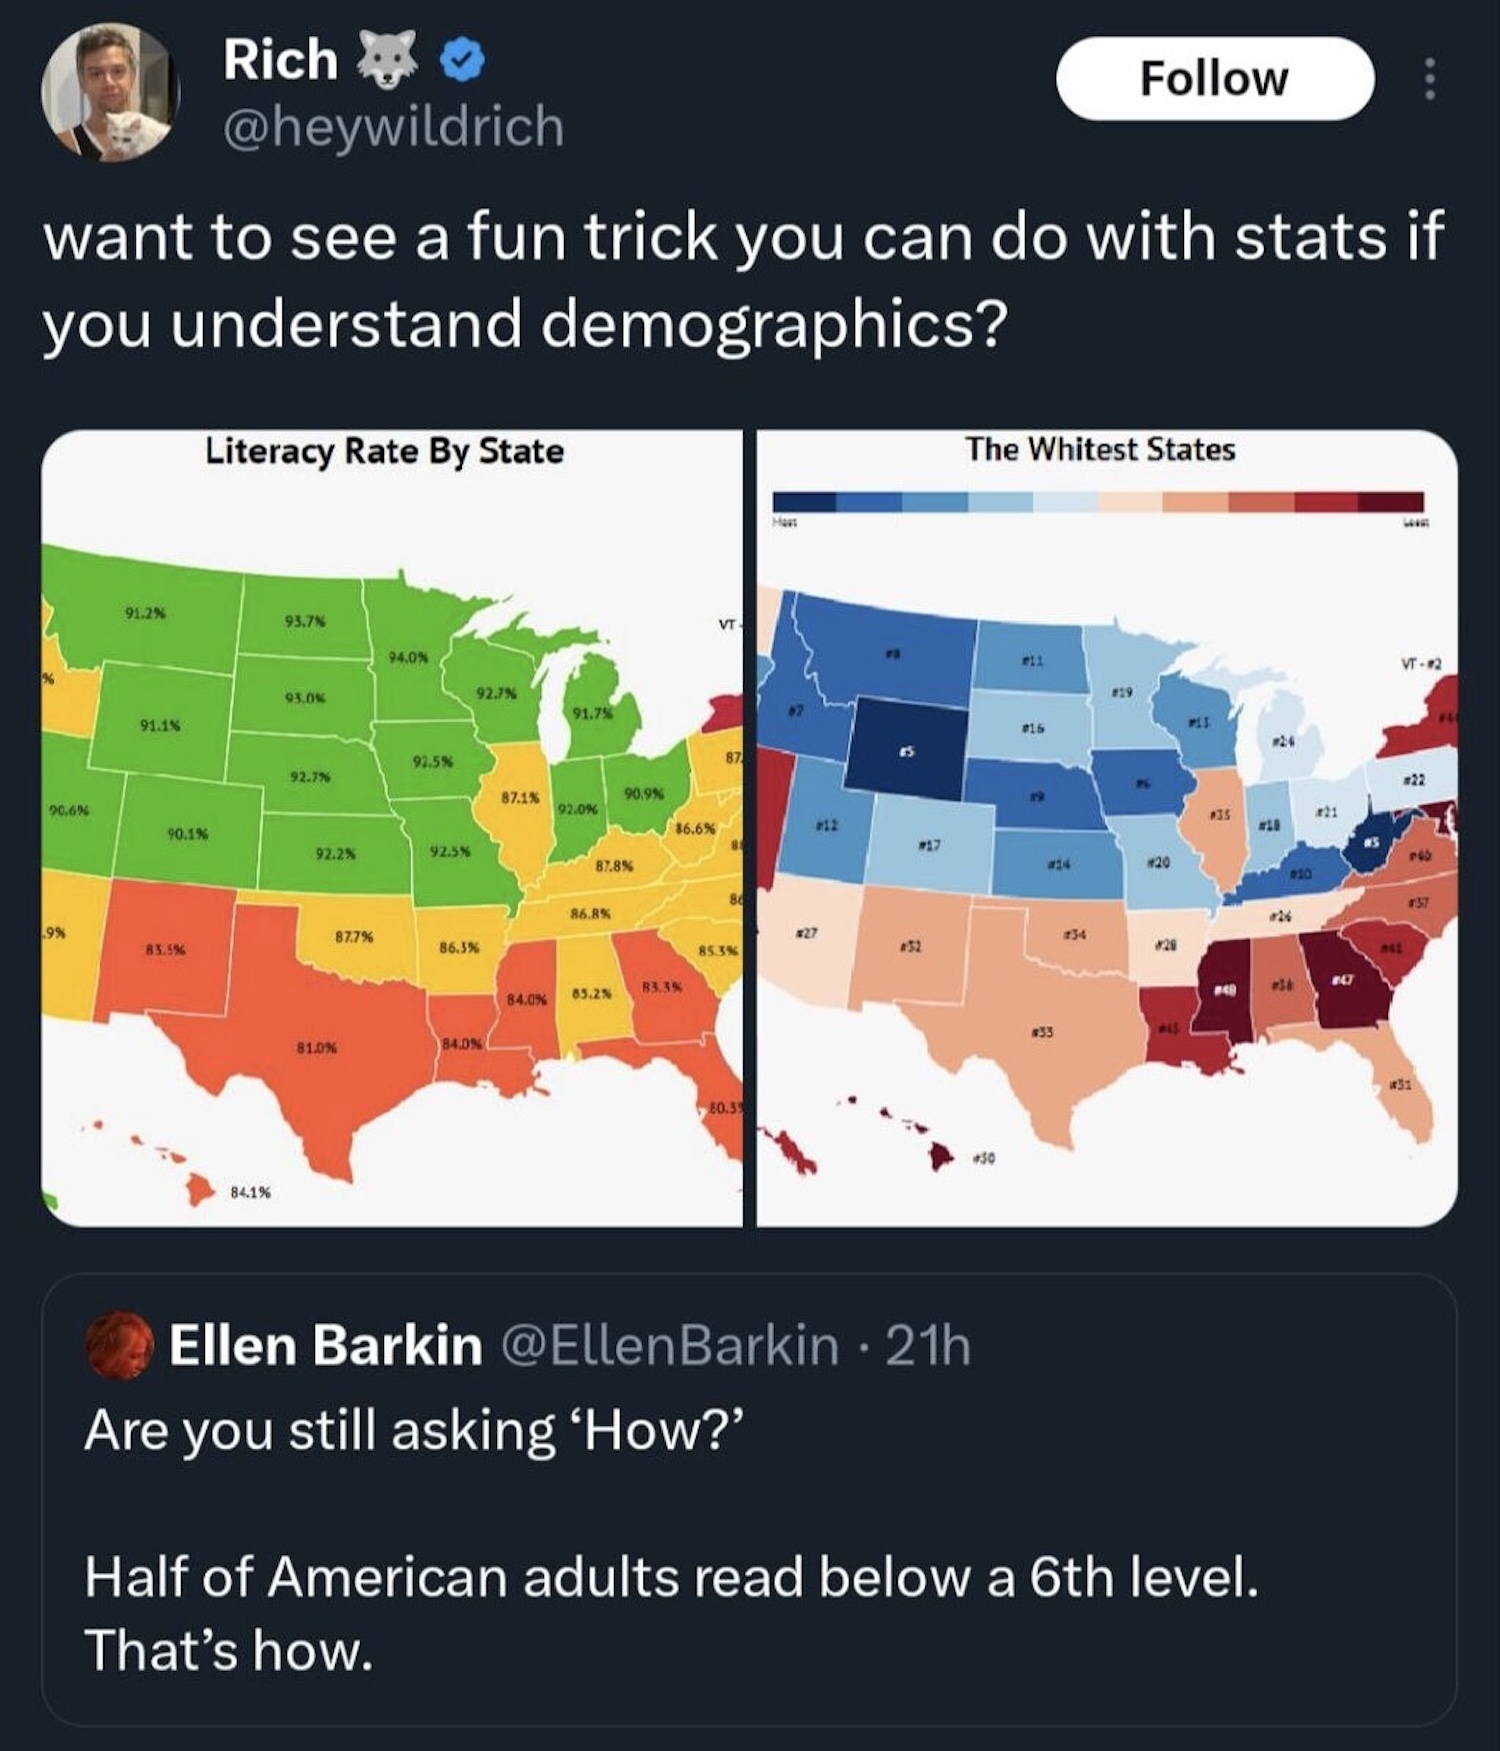Open the three-dot more options menu
This screenshot has width=1500, height=1751.
(1430, 79)
